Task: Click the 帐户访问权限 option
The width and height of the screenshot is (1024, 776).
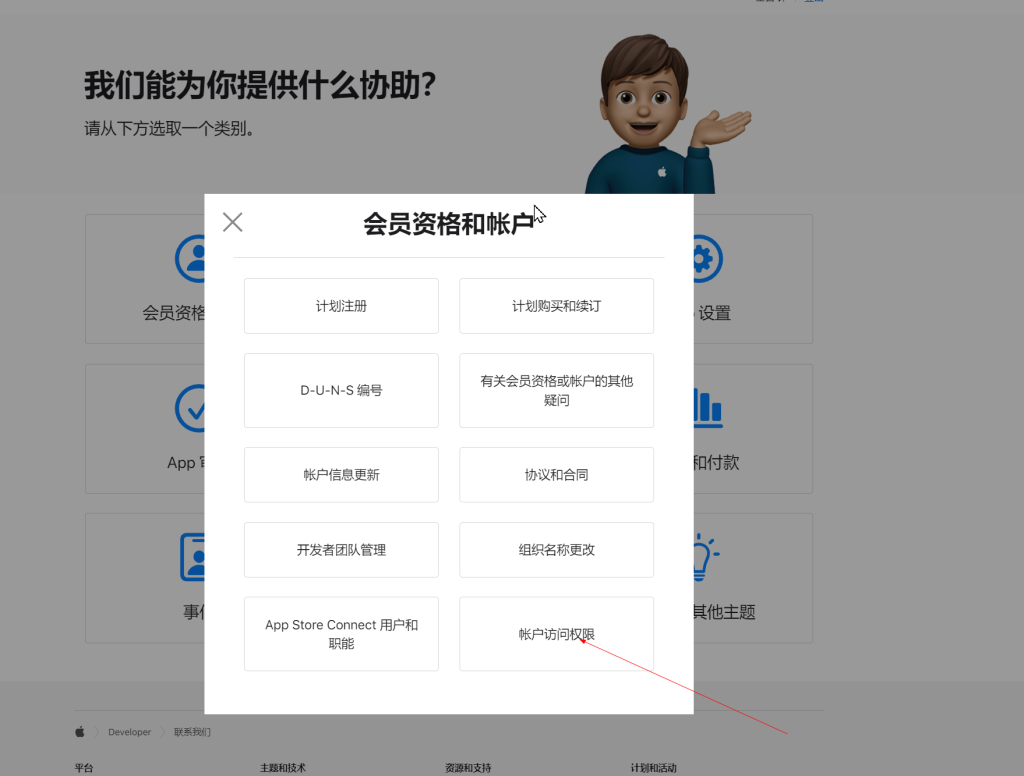Action: pyautogui.click(x=556, y=634)
